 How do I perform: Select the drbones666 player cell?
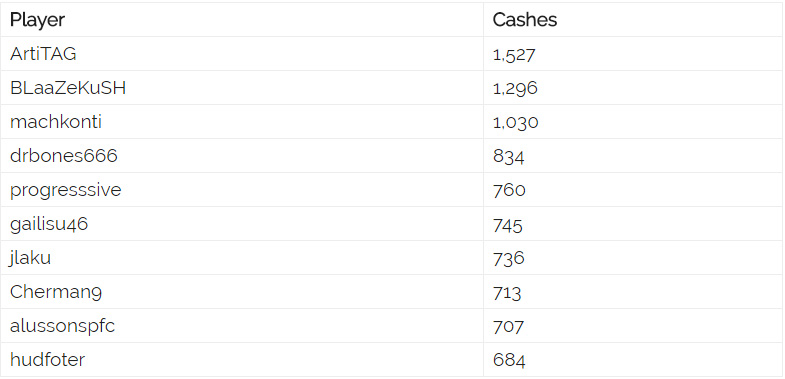242,156
